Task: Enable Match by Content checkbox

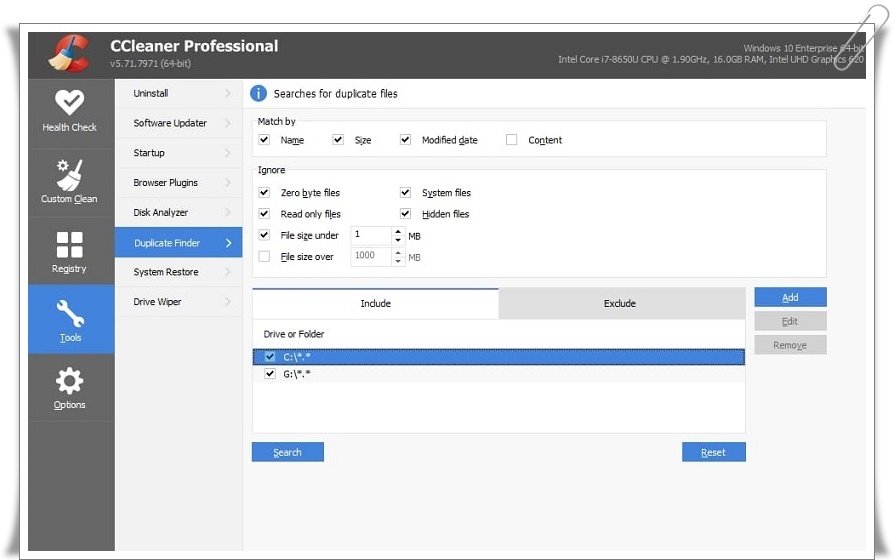Action: [511, 139]
